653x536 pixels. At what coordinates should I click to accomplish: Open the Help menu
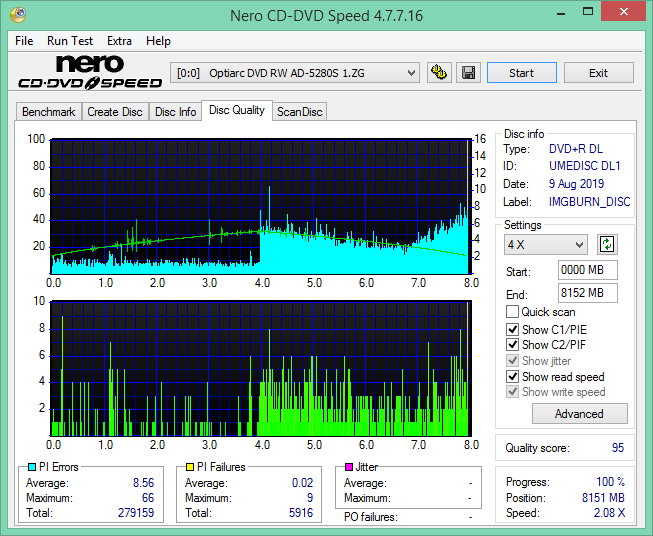(x=158, y=41)
